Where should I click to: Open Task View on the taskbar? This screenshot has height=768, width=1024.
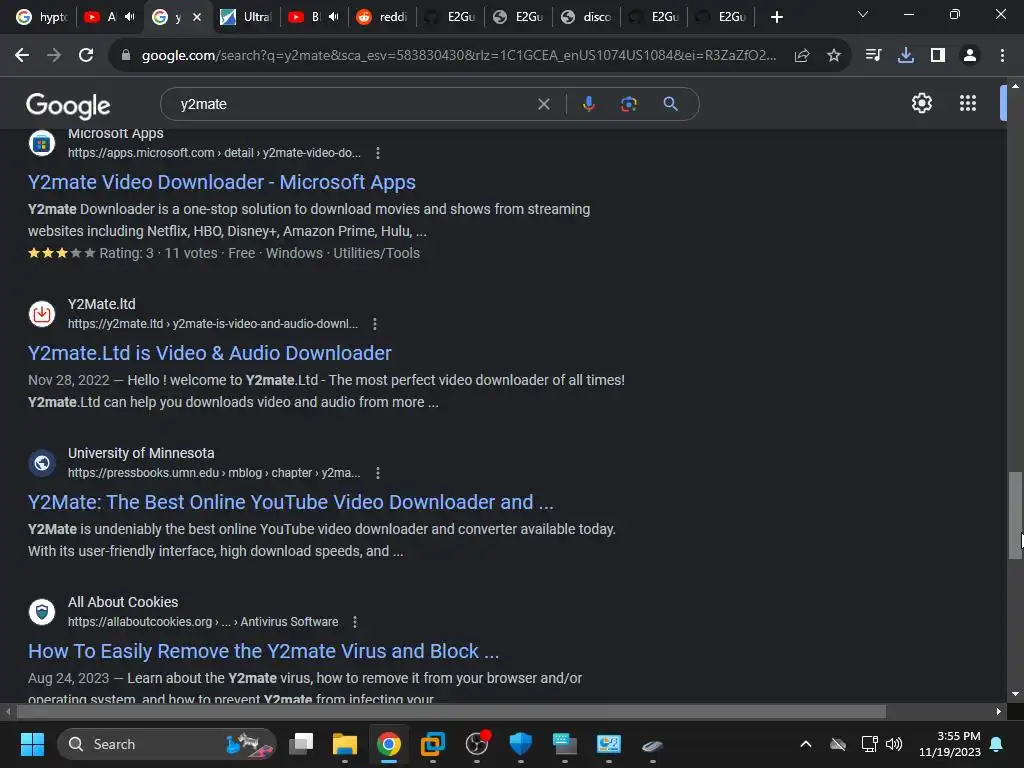tap(301, 744)
